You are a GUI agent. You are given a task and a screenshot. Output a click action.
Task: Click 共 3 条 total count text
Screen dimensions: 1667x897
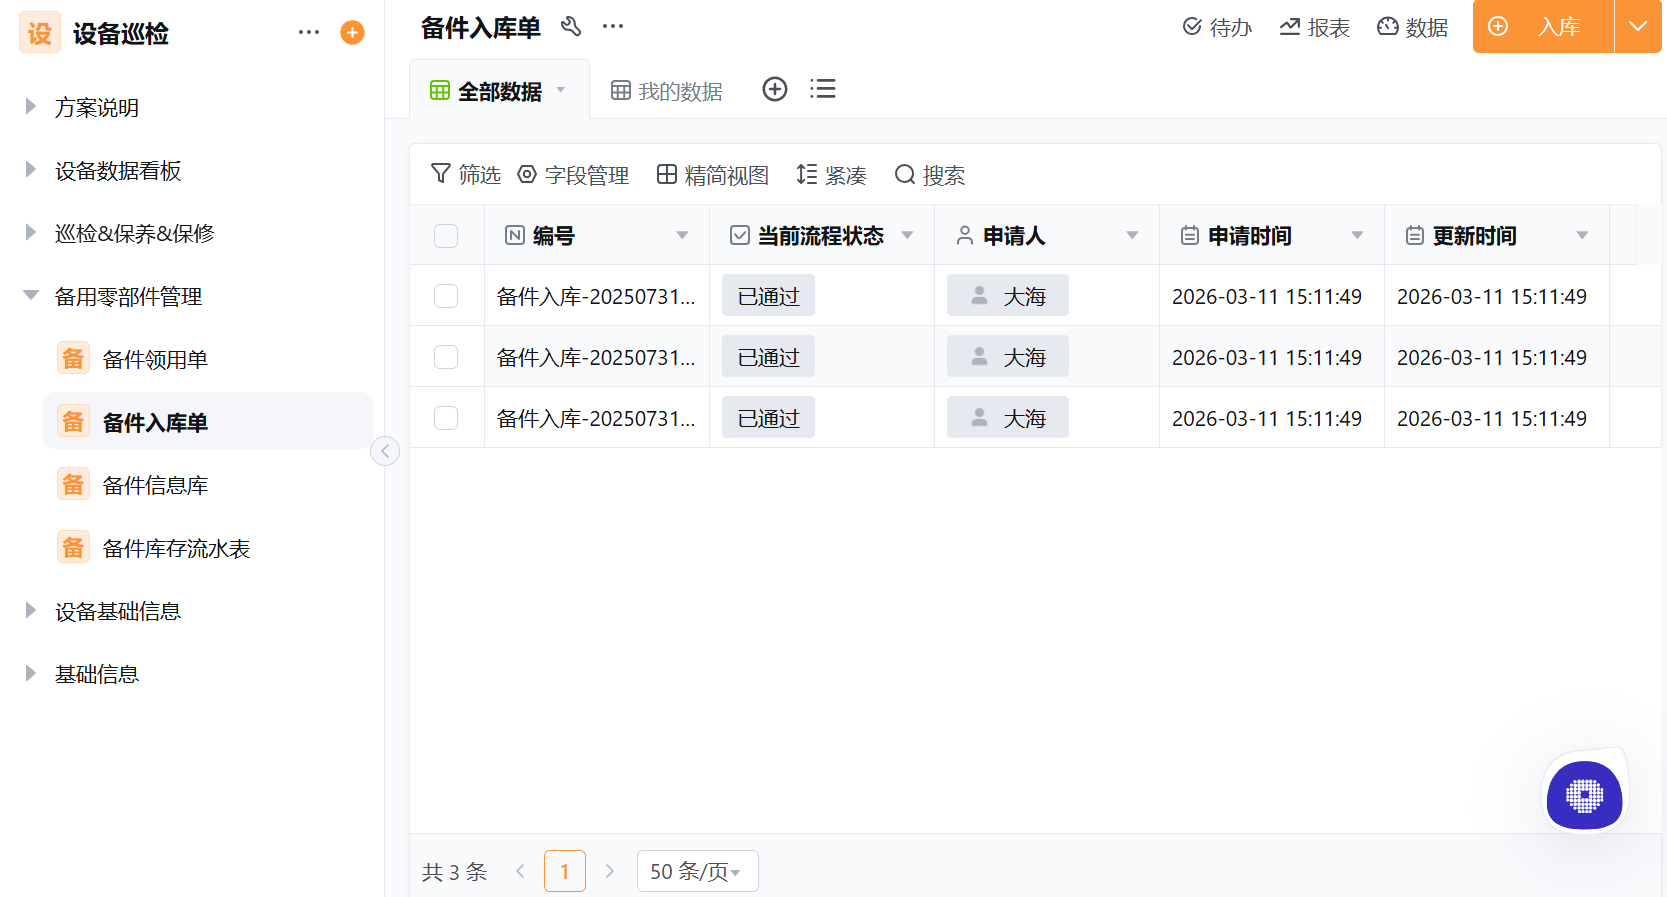point(454,872)
